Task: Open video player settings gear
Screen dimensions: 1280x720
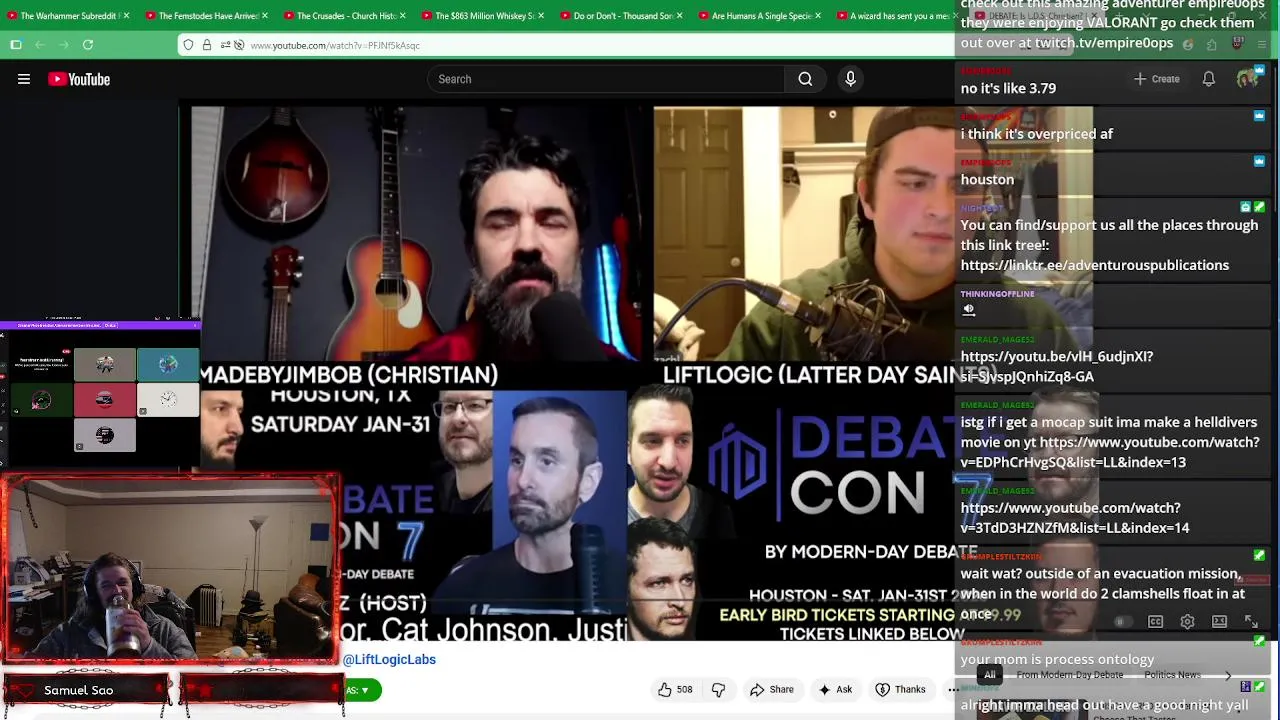Action: 1187,622
